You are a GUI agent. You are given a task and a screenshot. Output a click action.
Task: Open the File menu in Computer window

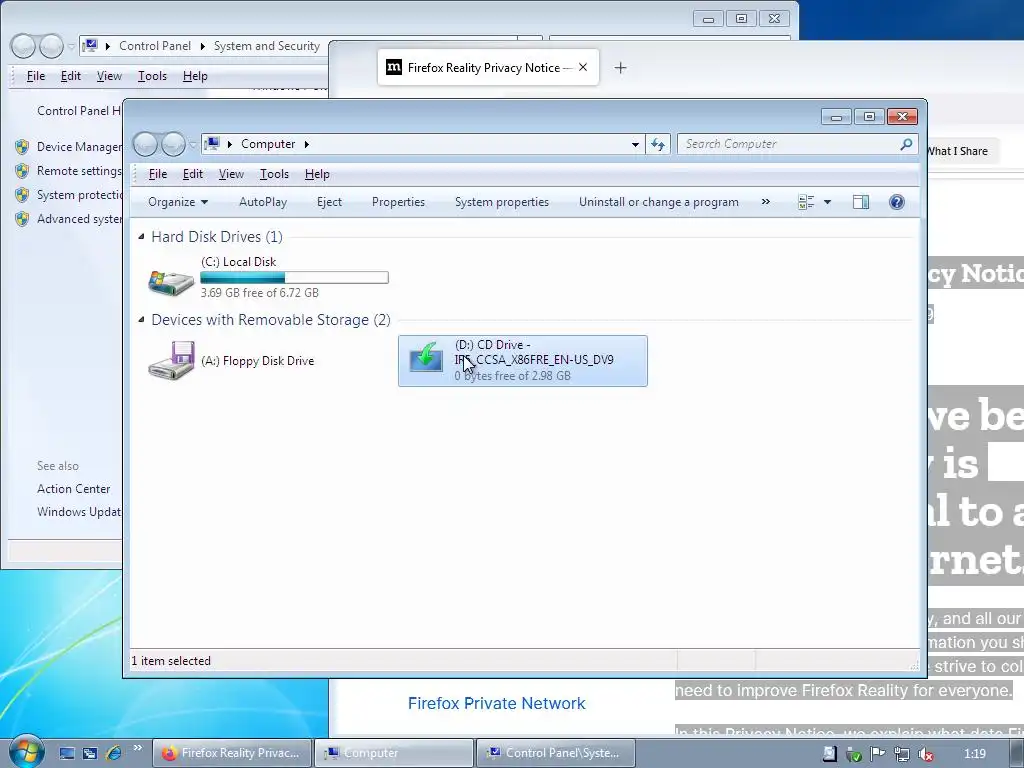click(158, 174)
